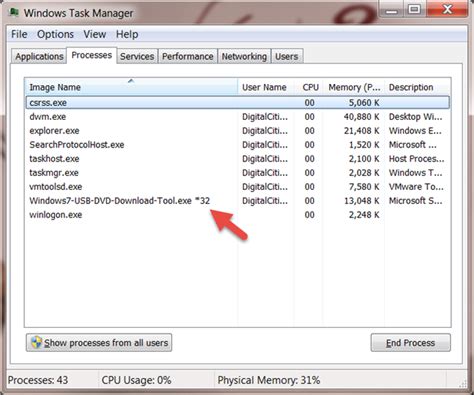Sort by Memory column header
Screen dimensions: 474x395
(x=354, y=87)
